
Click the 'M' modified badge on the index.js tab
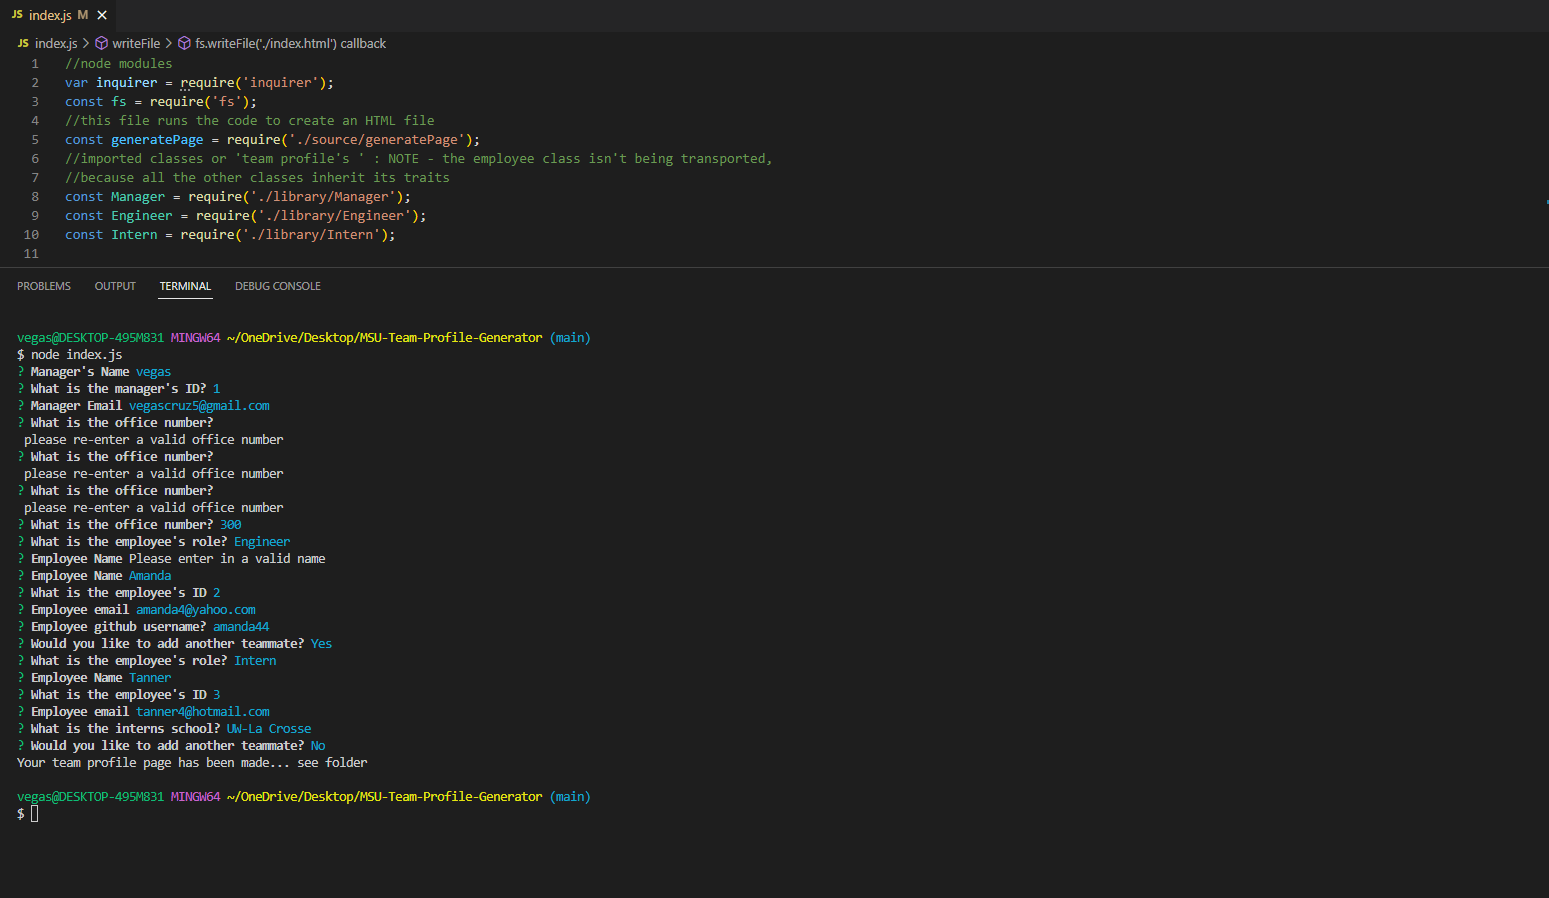point(82,15)
